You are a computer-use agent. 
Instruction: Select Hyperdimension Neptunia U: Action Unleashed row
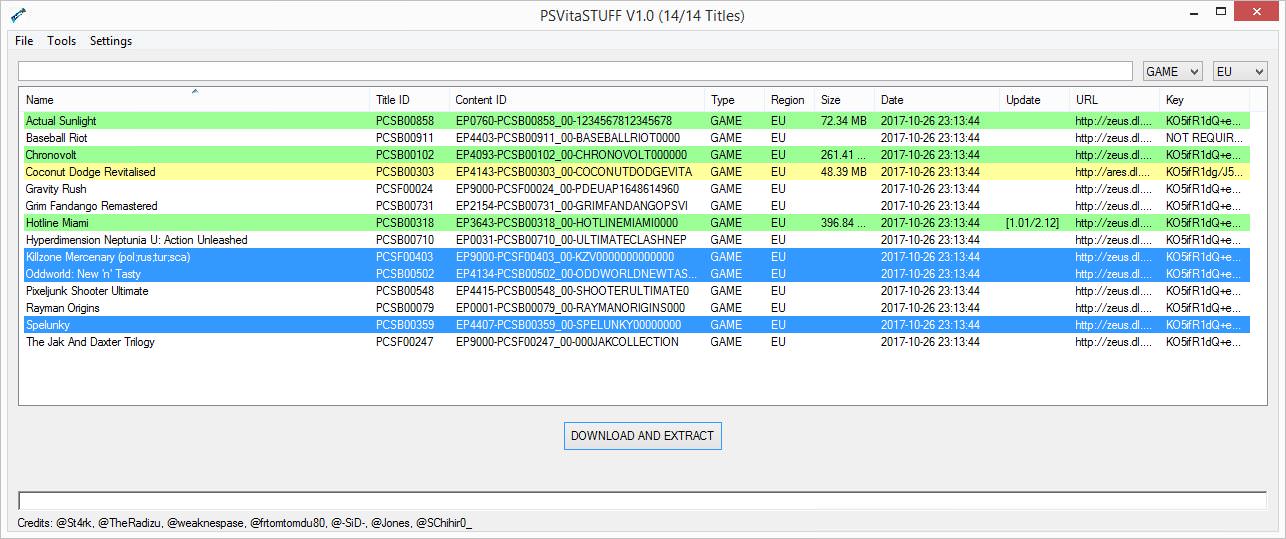click(636, 240)
